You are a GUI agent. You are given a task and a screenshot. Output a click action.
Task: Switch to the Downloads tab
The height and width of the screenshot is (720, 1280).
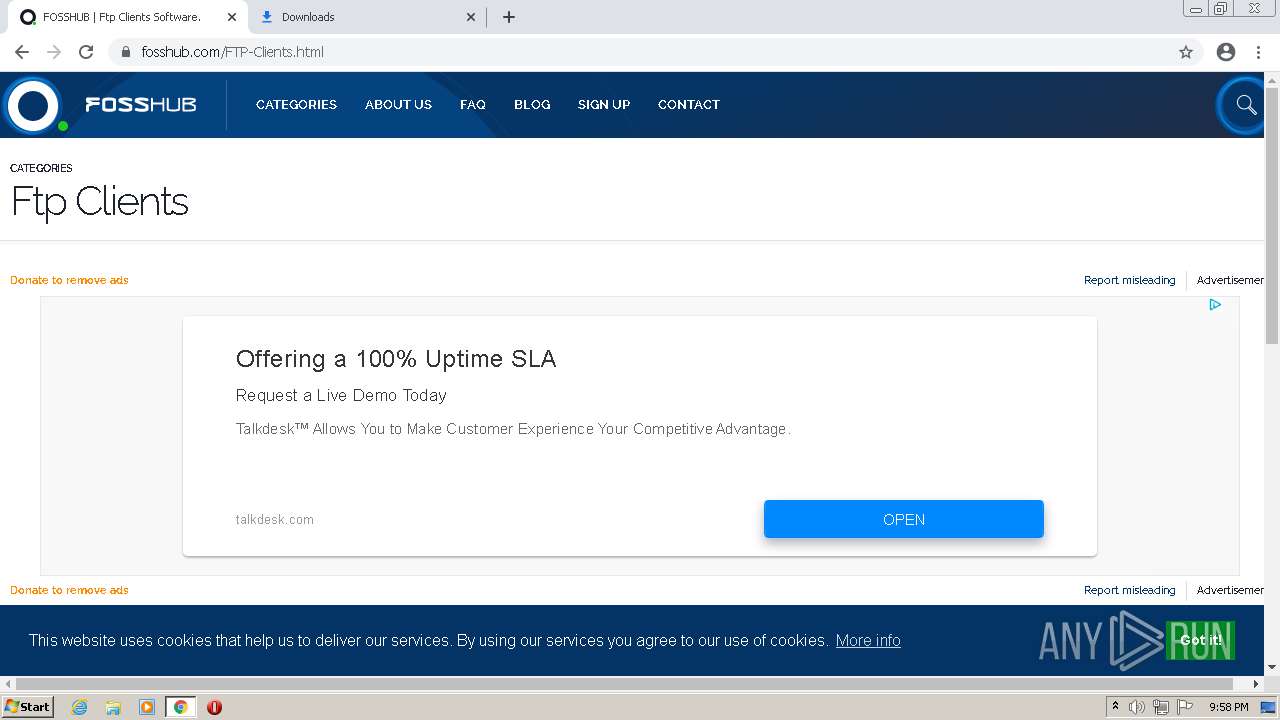point(365,17)
